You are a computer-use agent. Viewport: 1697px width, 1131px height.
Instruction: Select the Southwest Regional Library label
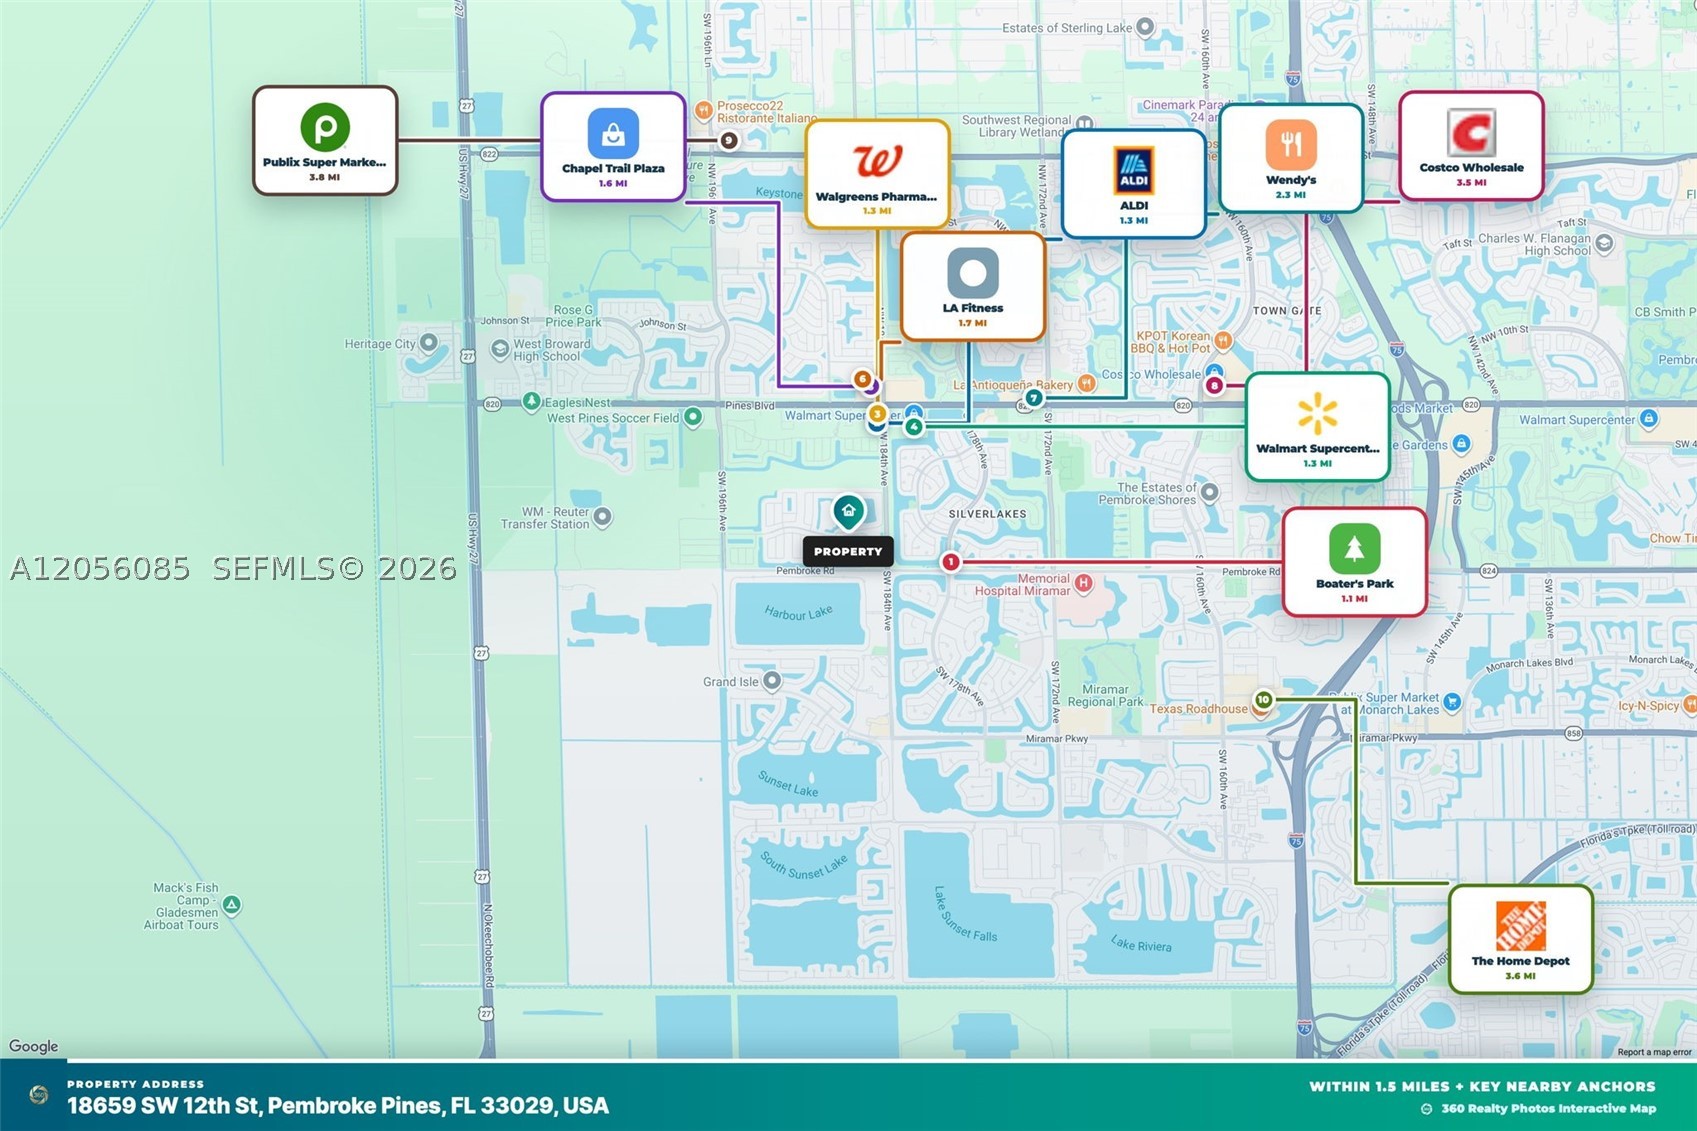coord(1017,126)
